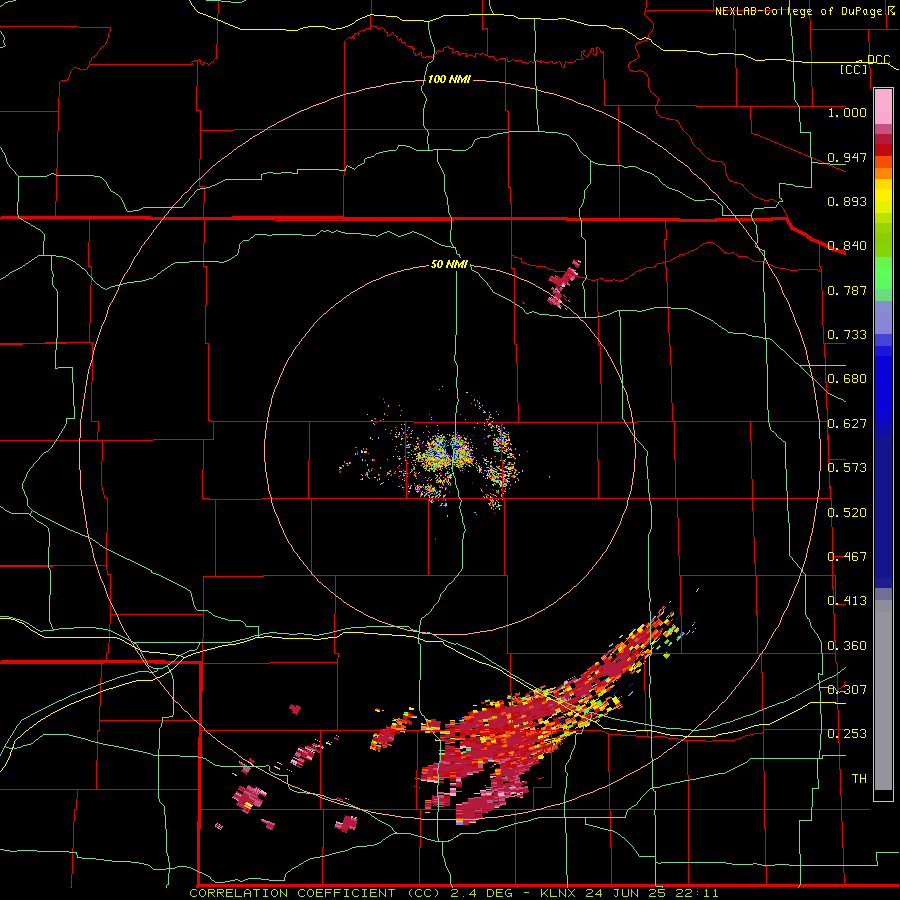The width and height of the screenshot is (900, 900).
Task: Click the 50 NMI range ring label
Action: pyautogui.click(x=449, y=264)
